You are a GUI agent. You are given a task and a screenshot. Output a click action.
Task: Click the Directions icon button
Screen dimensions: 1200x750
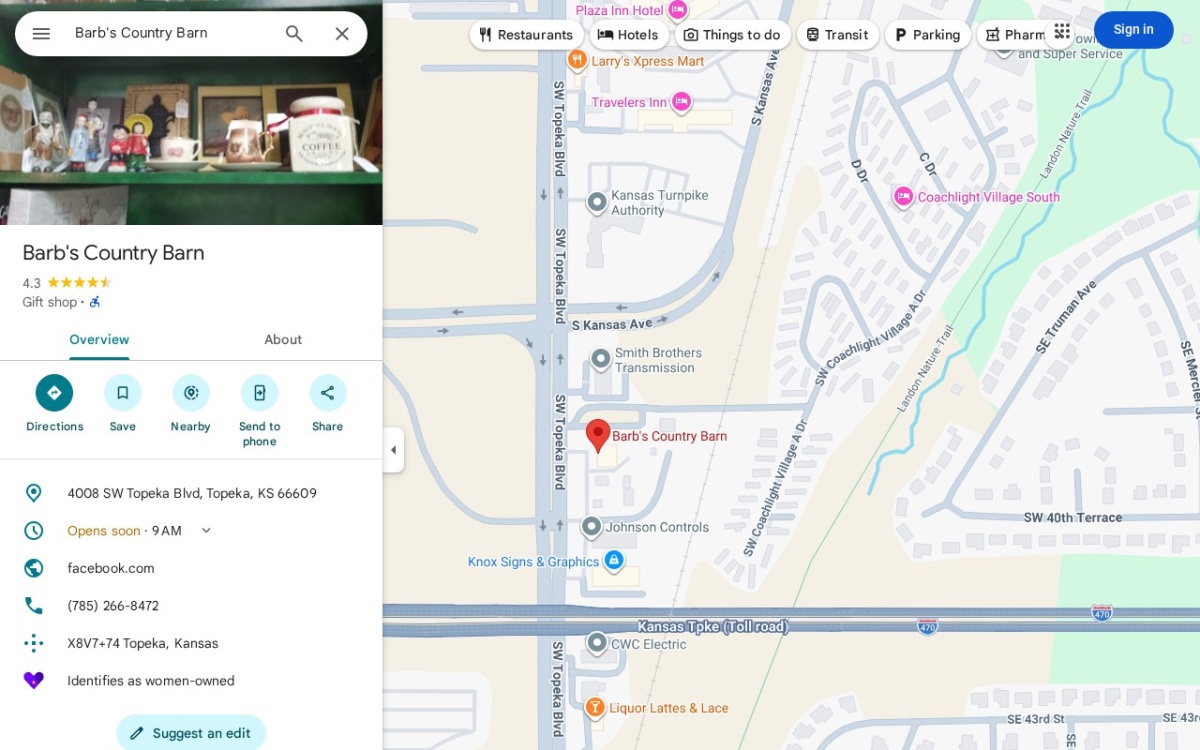54,393
